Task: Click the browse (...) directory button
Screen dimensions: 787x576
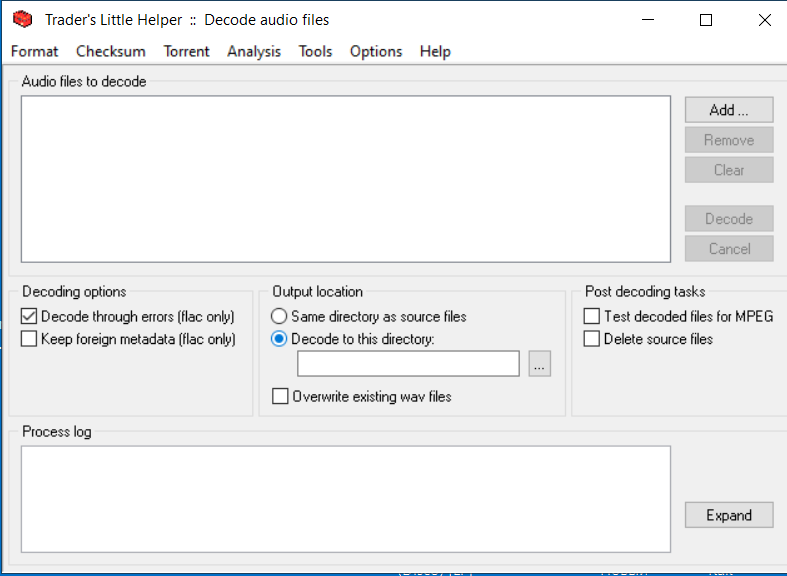Action: pyautogui.click(x=539, y=365)
